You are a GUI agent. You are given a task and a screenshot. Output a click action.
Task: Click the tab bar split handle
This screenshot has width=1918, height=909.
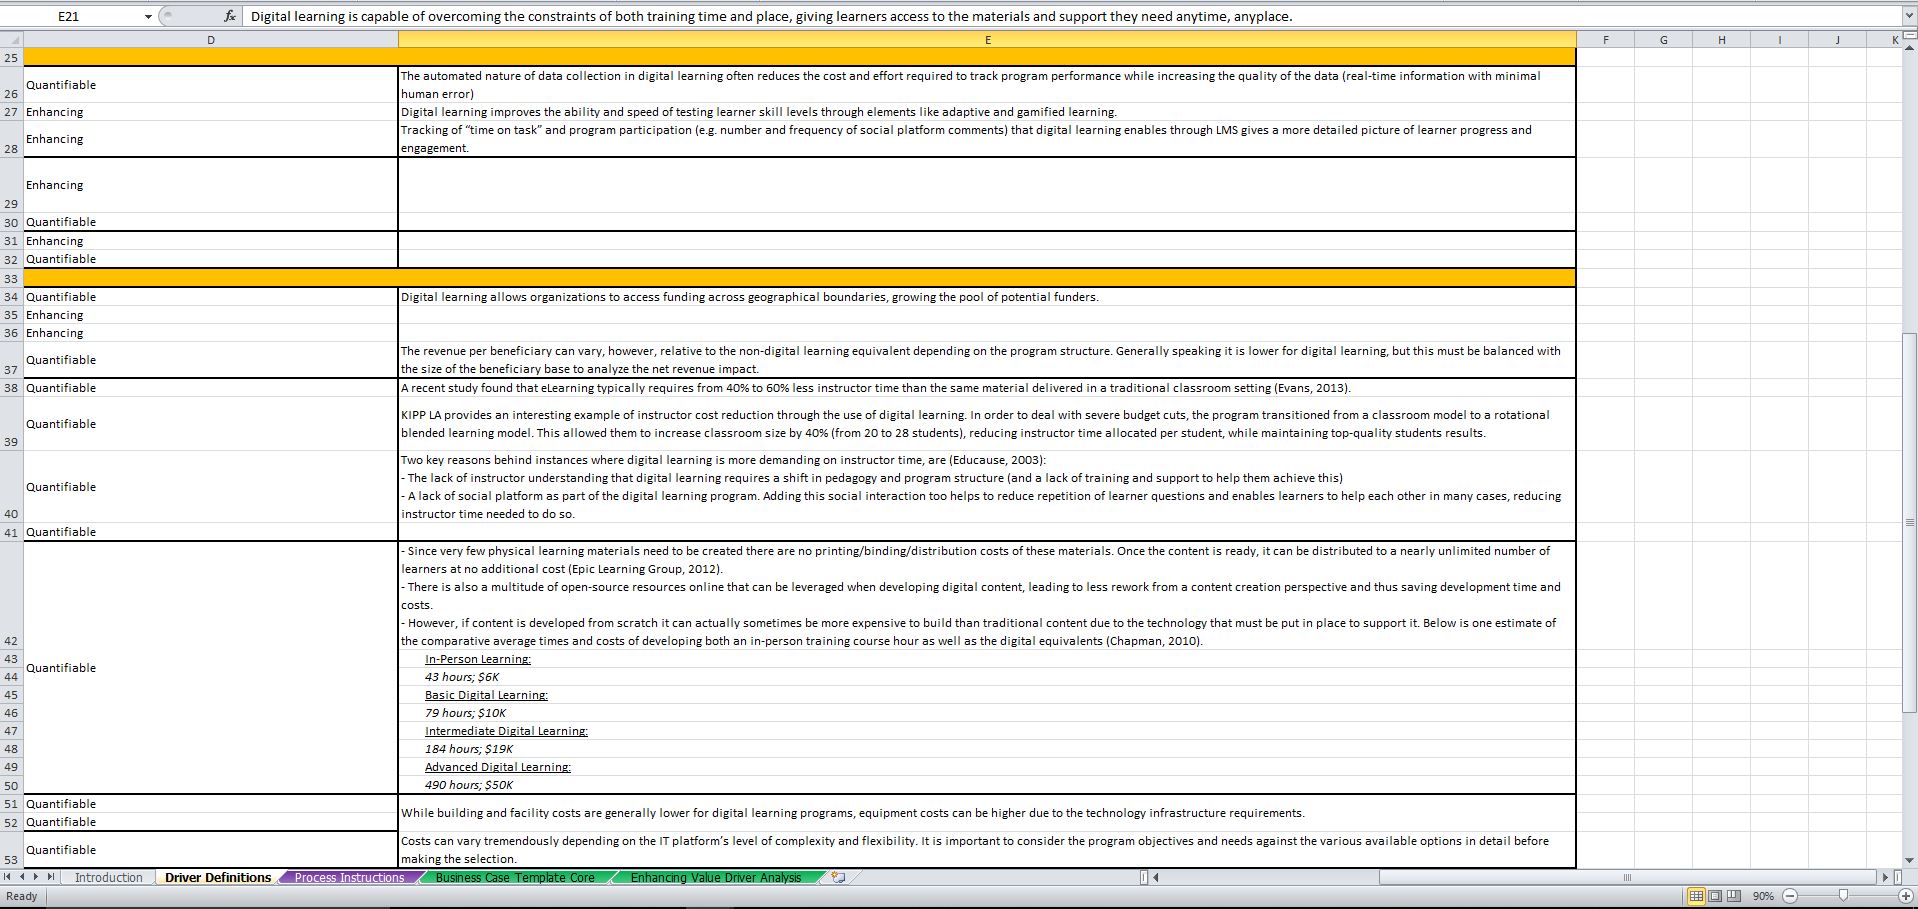click(x=1144, y=878)
